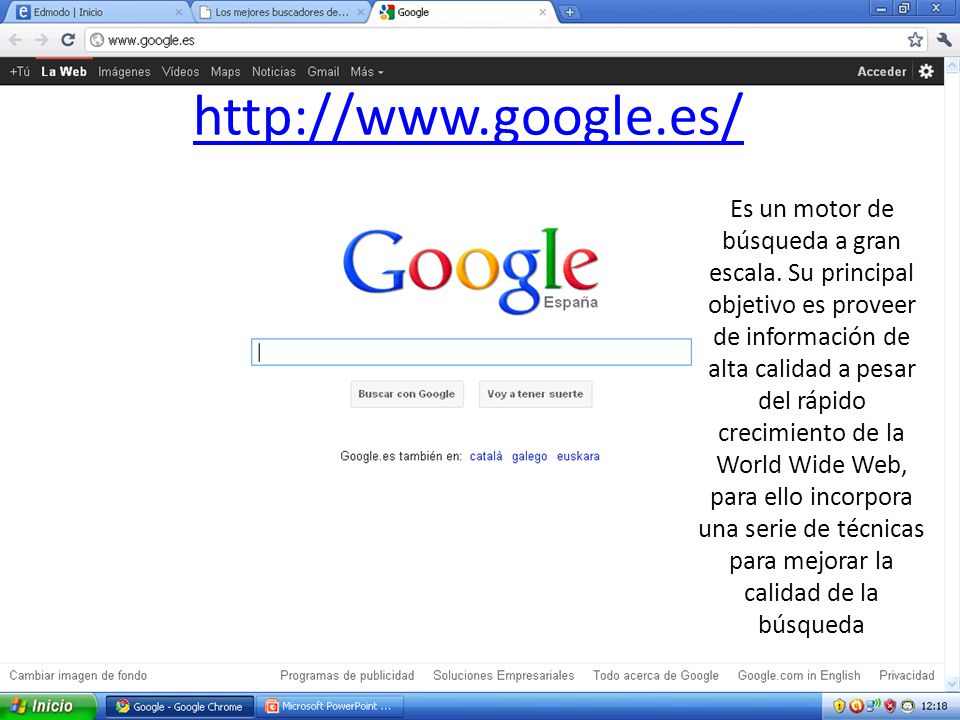Image resolution: width=960 pixels, height=720 pixels.
Task: Open Todo acerca de Google link
Action: click(656, 675)
